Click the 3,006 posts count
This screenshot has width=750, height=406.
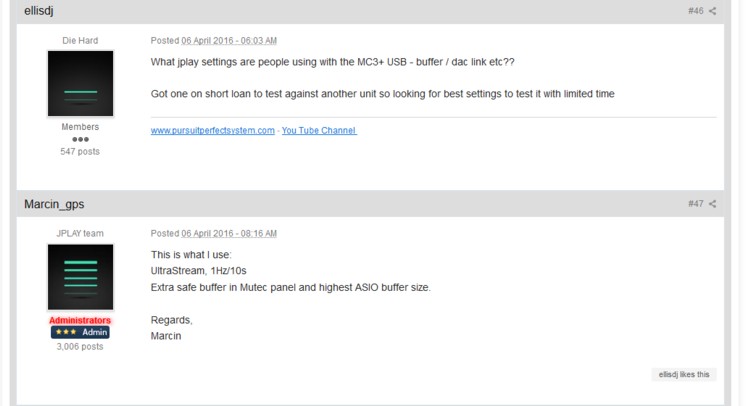coord(80,347)
